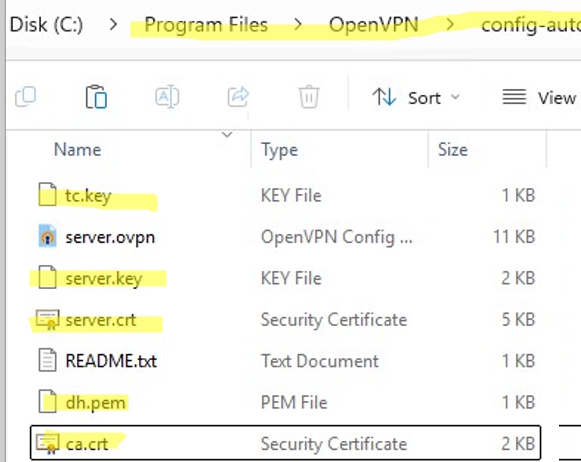Select the server.ovpn file name
The width and height of the screenshot is (581, 462).
tap(110, 237)
